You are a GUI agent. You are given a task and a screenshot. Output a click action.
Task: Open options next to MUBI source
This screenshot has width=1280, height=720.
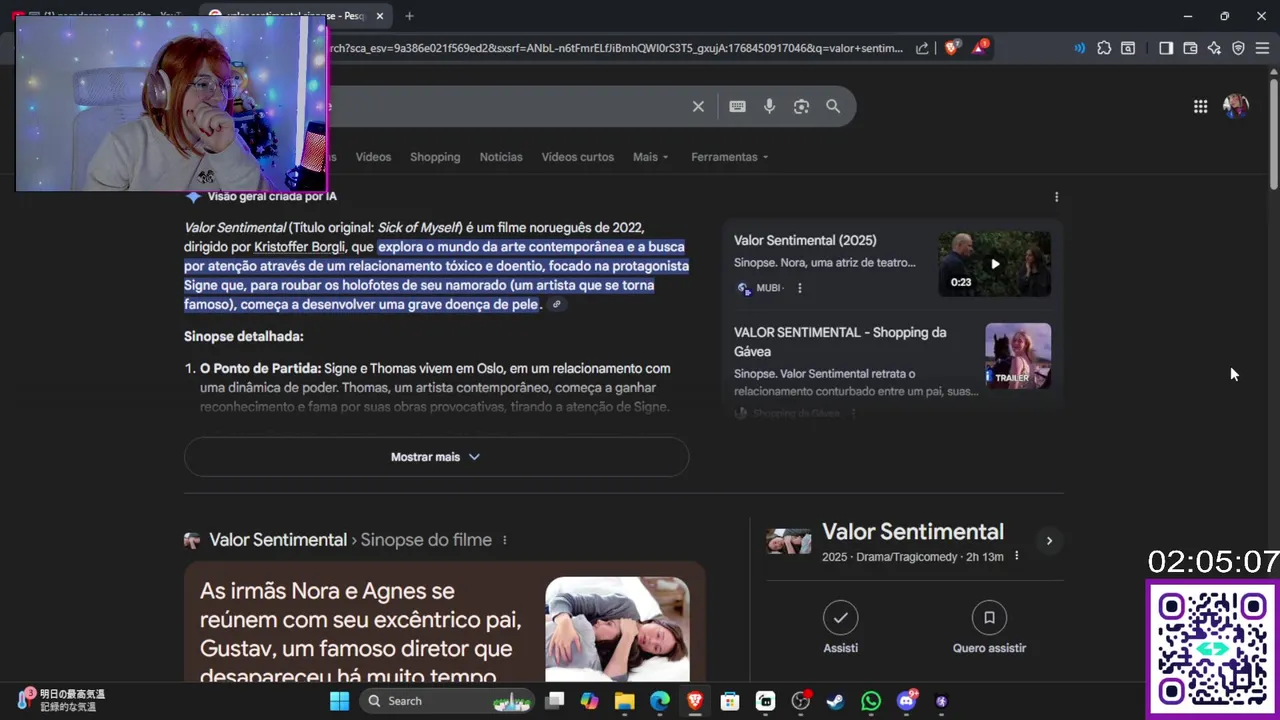(x=799, y=288)
